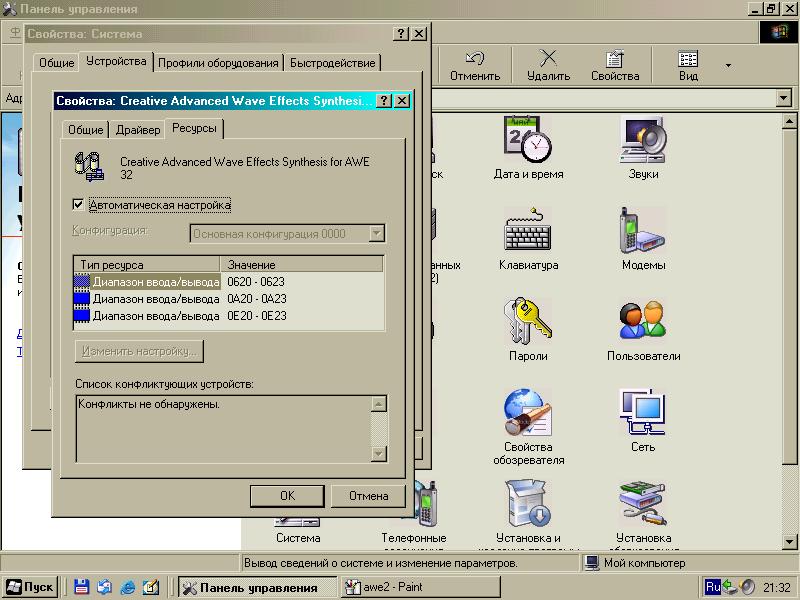
Task: Open the Быстродействие tab
Action: tap(332, 63)
